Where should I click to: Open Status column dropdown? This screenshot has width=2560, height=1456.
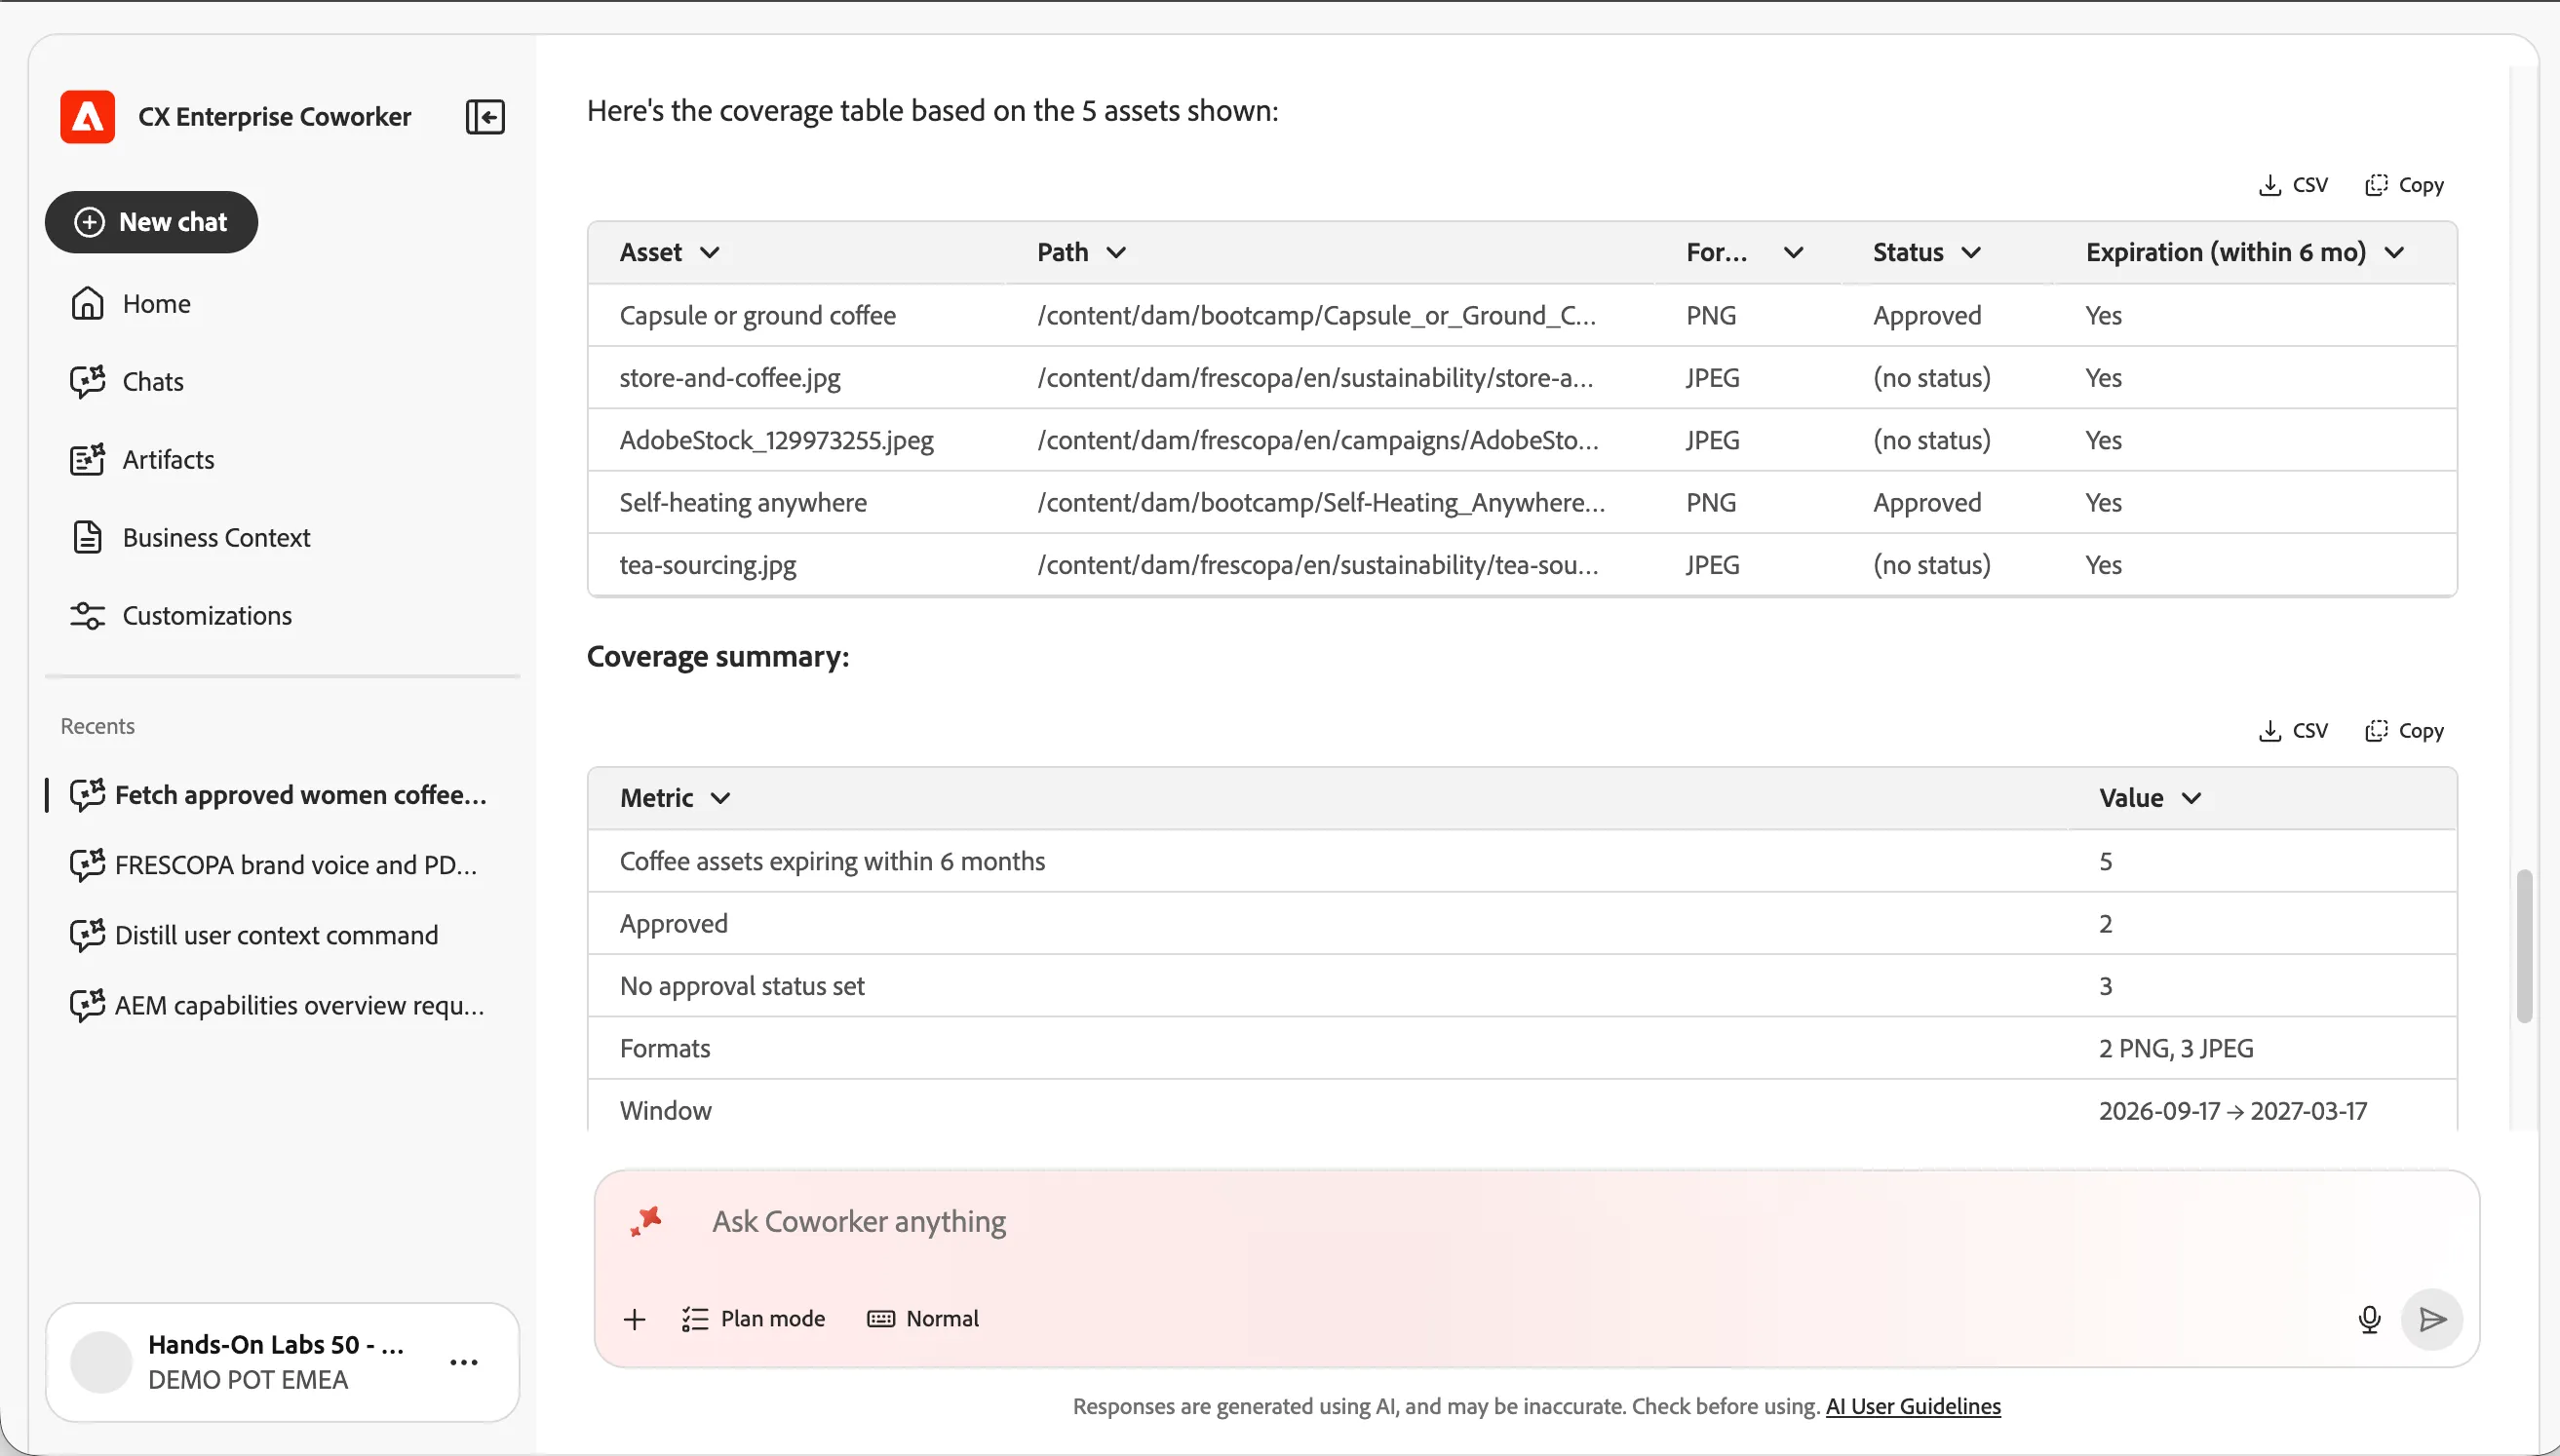point(1970,253)
